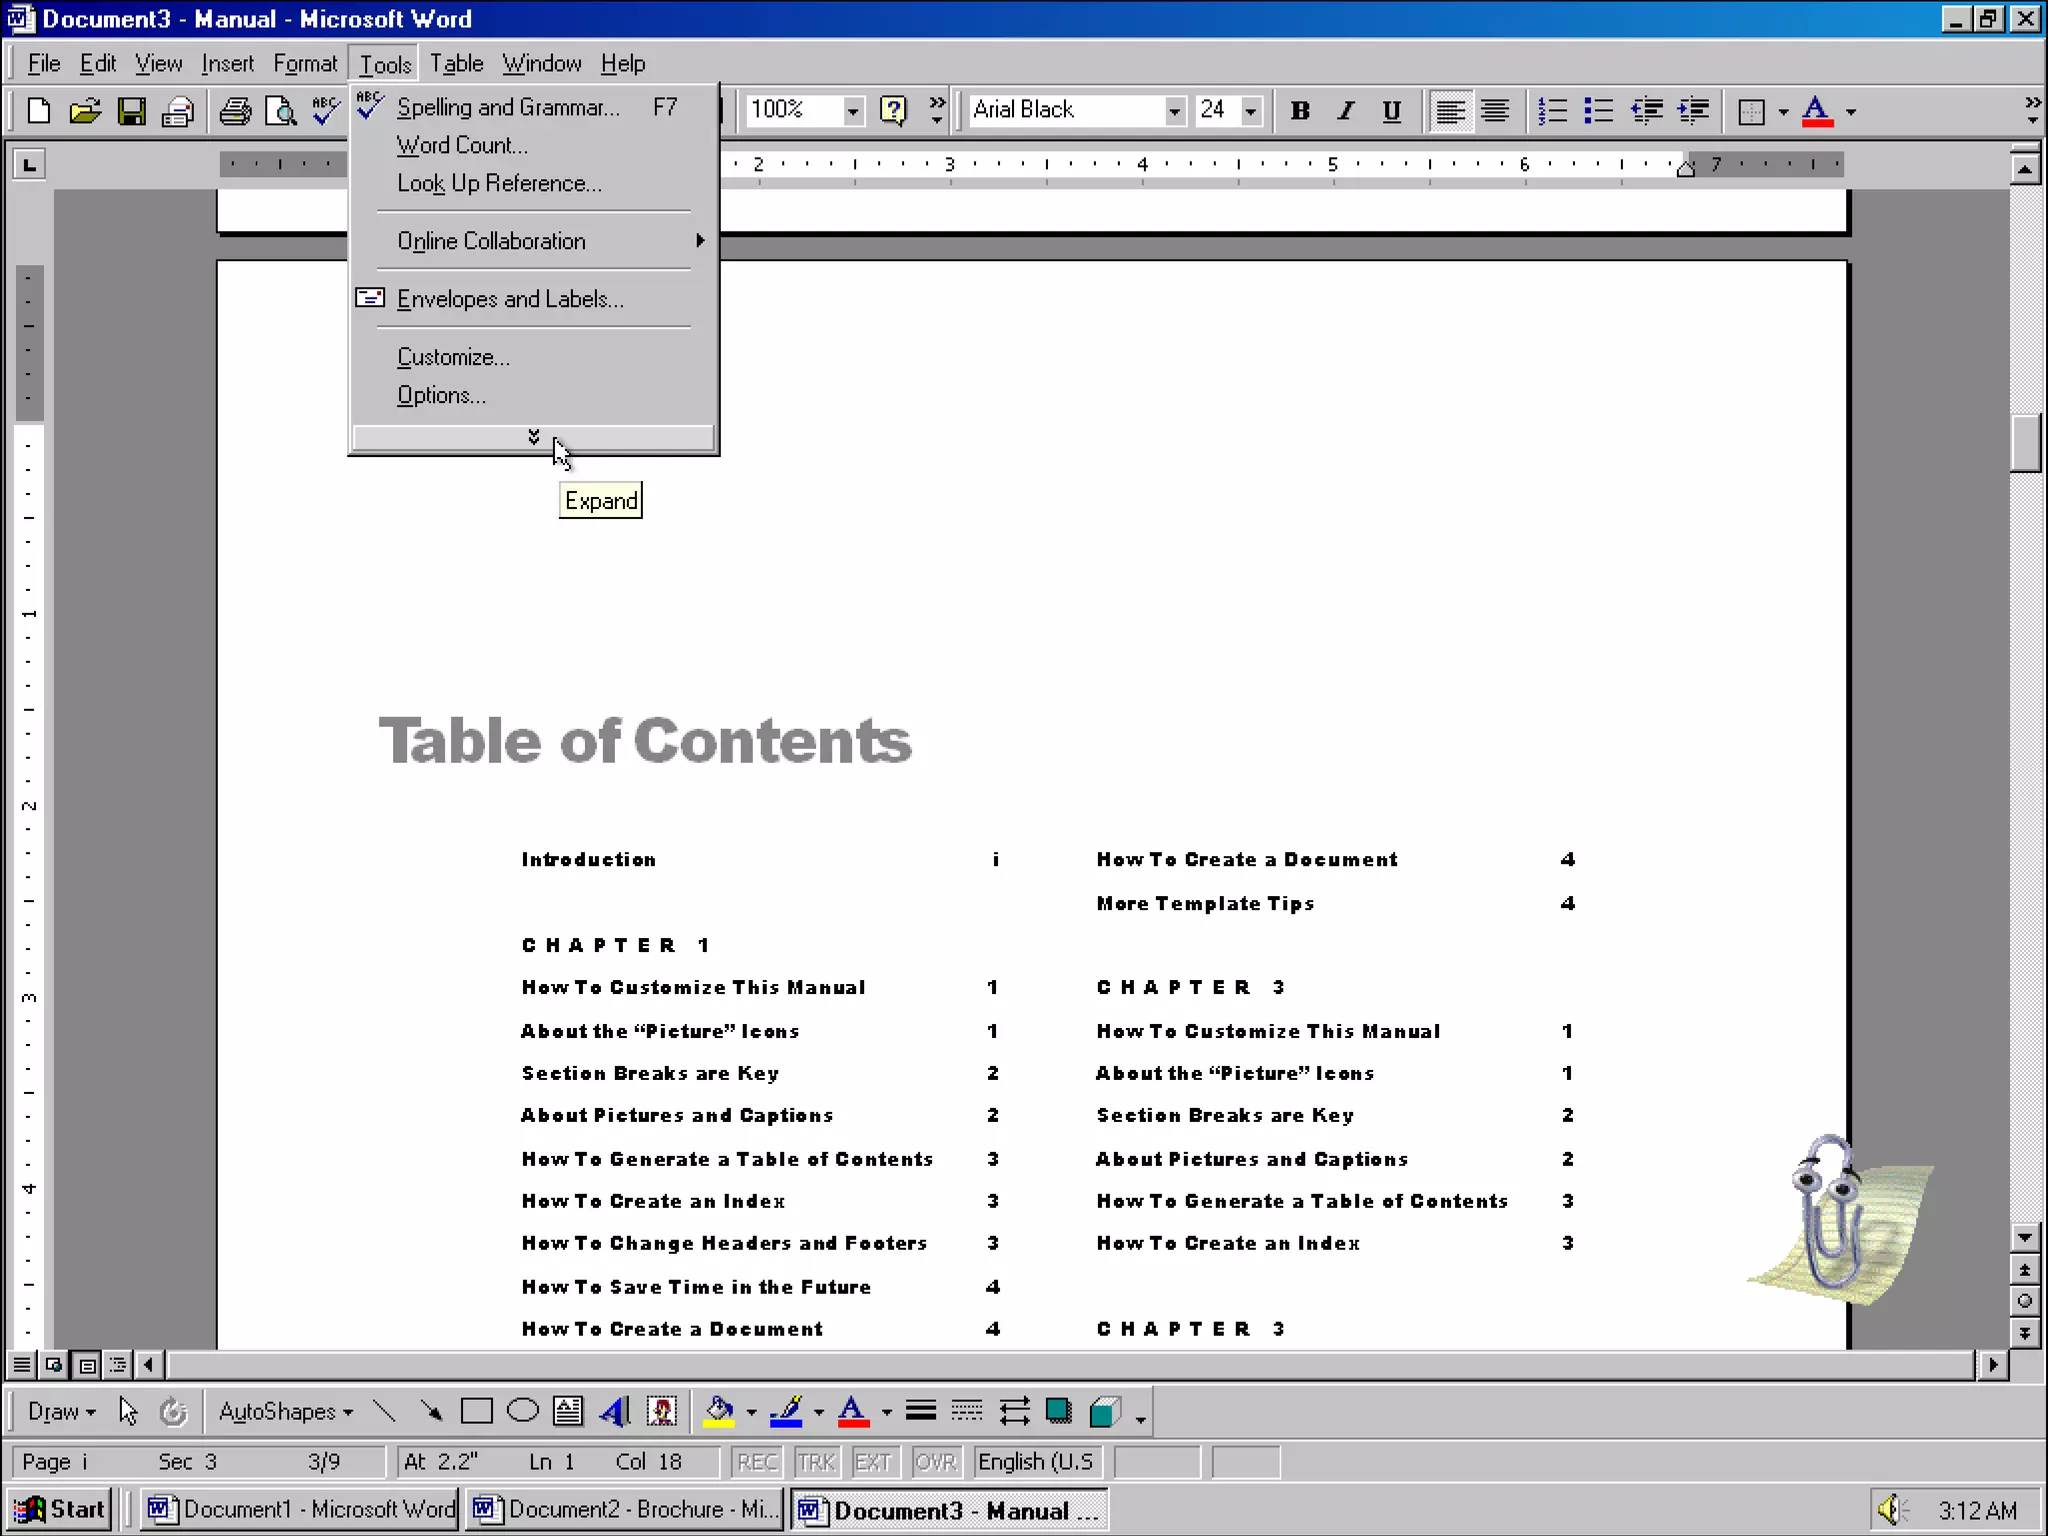The width and height of the screenshot is (2048, 1536).
Task: Click the Open folder icon
Action: click(x=85, y=111)
